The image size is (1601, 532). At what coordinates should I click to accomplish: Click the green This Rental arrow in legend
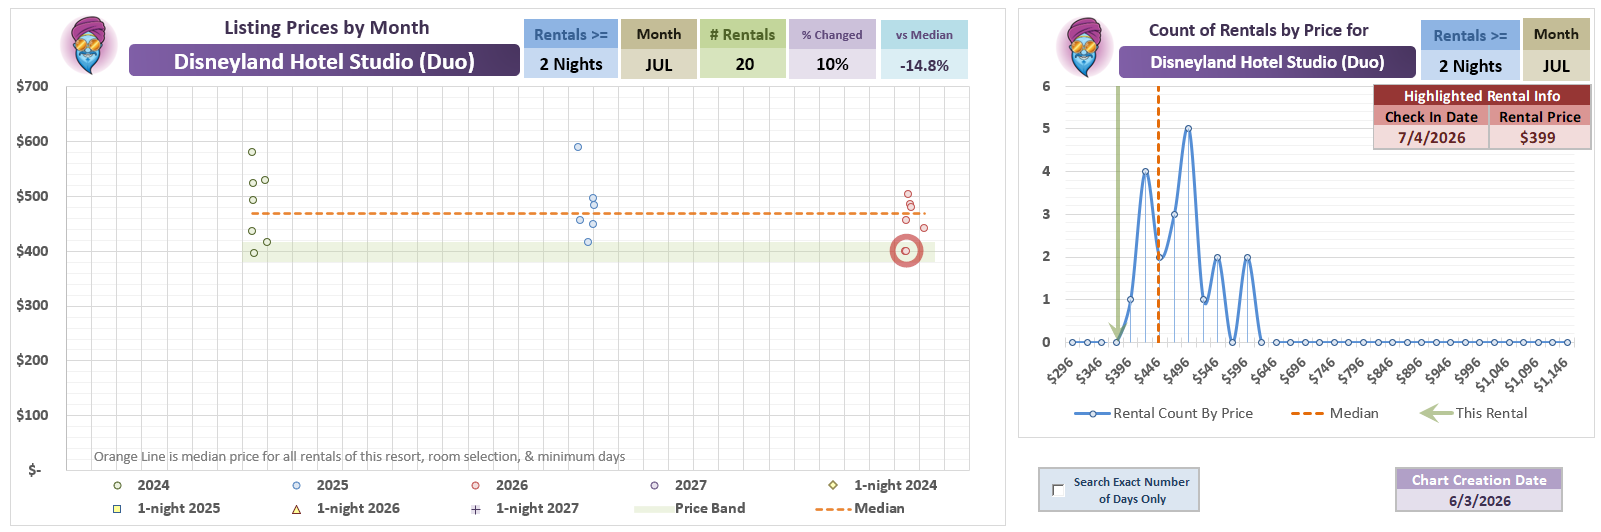[1436, 413]
